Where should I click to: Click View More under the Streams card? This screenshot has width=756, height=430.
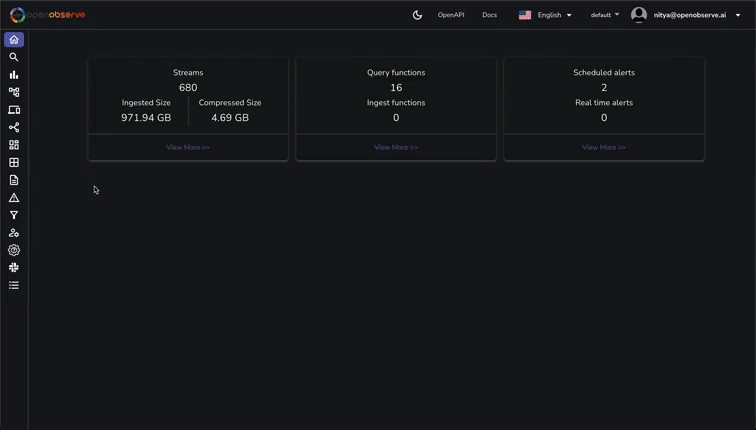[188, 148]
